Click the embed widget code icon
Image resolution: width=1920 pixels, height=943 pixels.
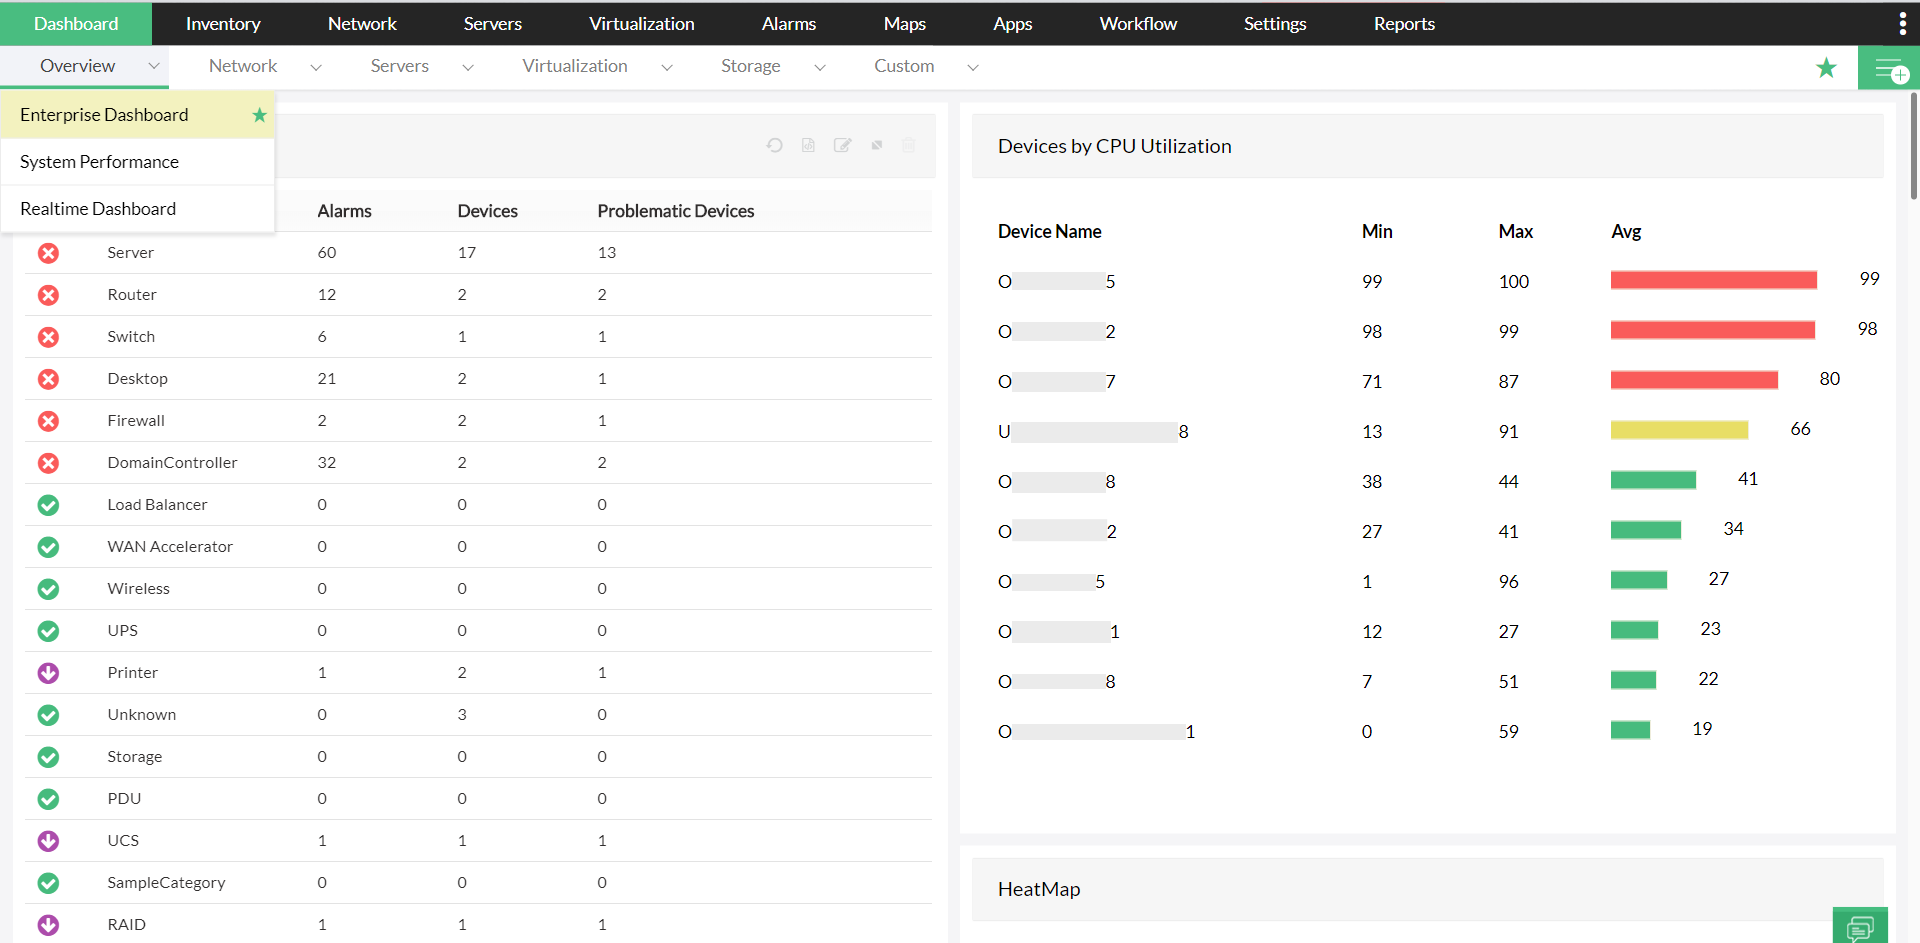[808, 145]
